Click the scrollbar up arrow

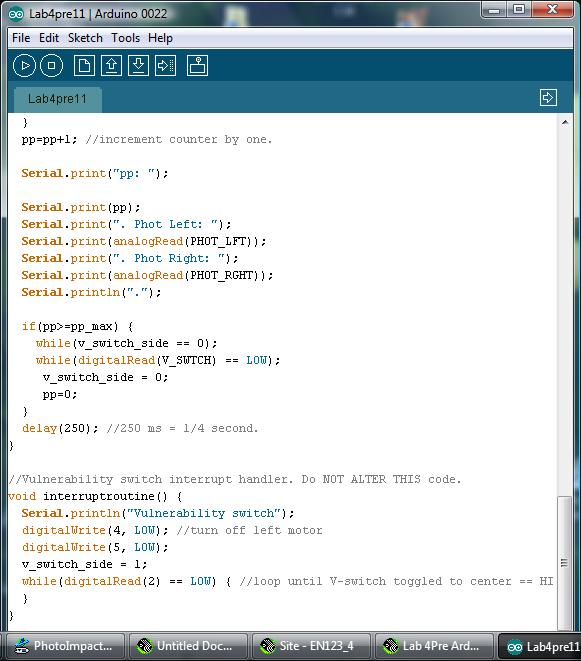pyautogui.click(x=565, y=123)
